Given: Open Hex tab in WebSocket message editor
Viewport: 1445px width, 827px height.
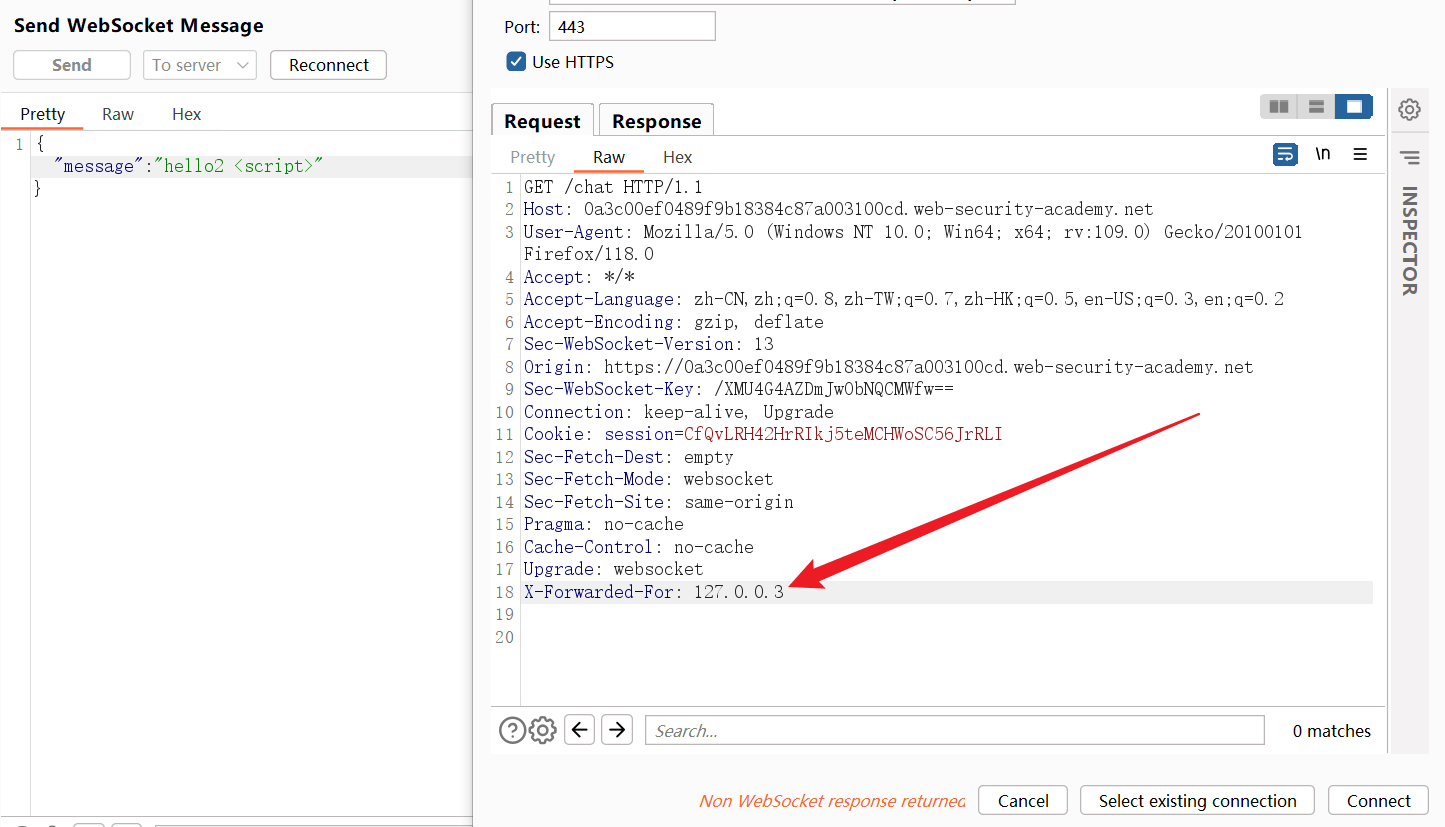Looking at the screenshot, I should (x=186, y=114).
